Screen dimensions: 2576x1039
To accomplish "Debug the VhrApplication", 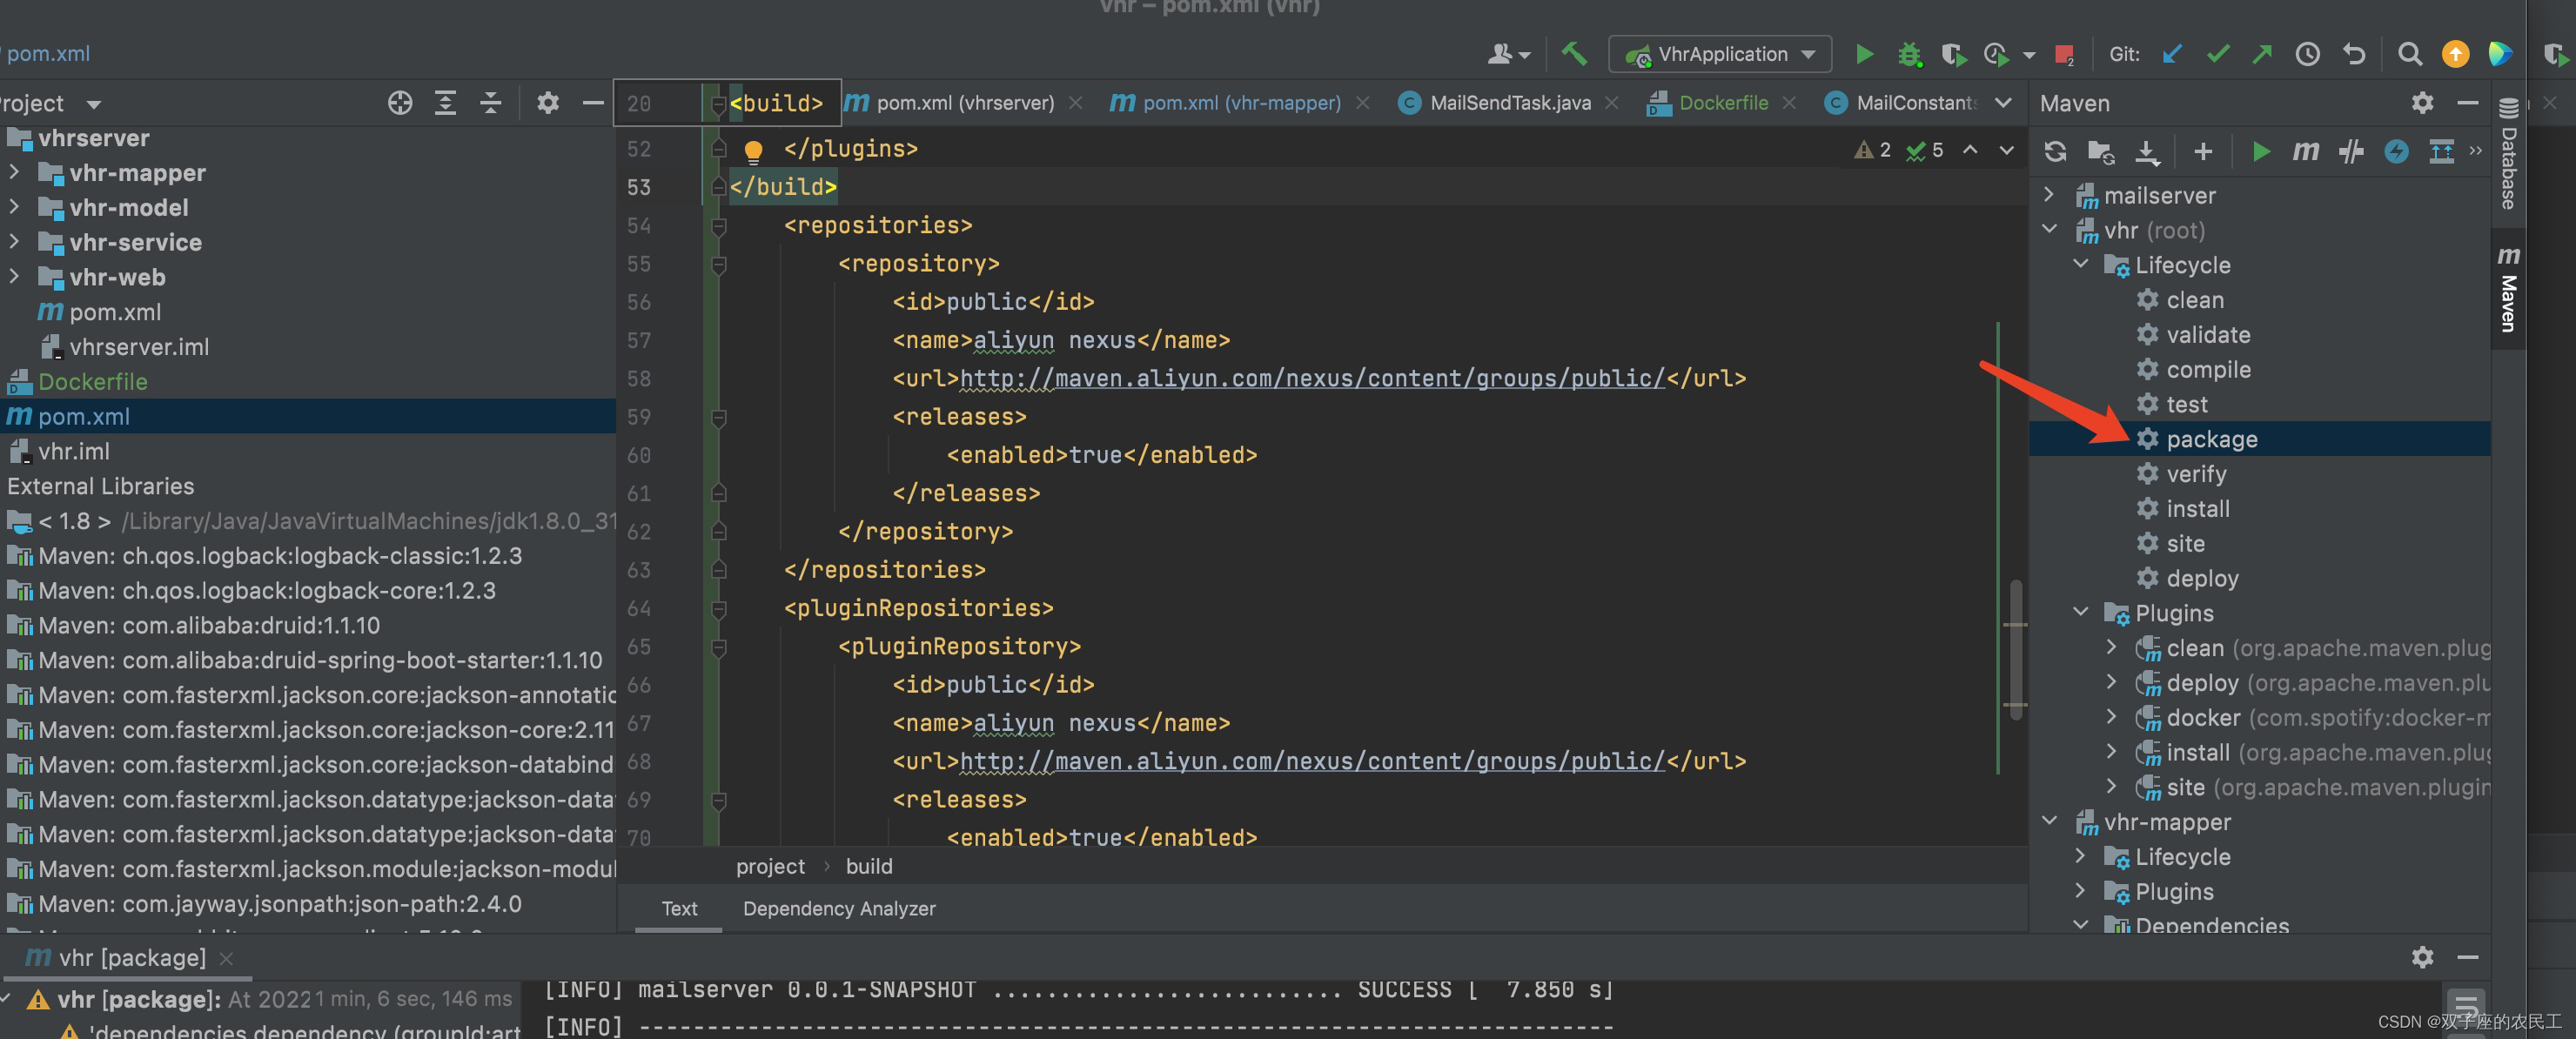I will click(1911, 54).
